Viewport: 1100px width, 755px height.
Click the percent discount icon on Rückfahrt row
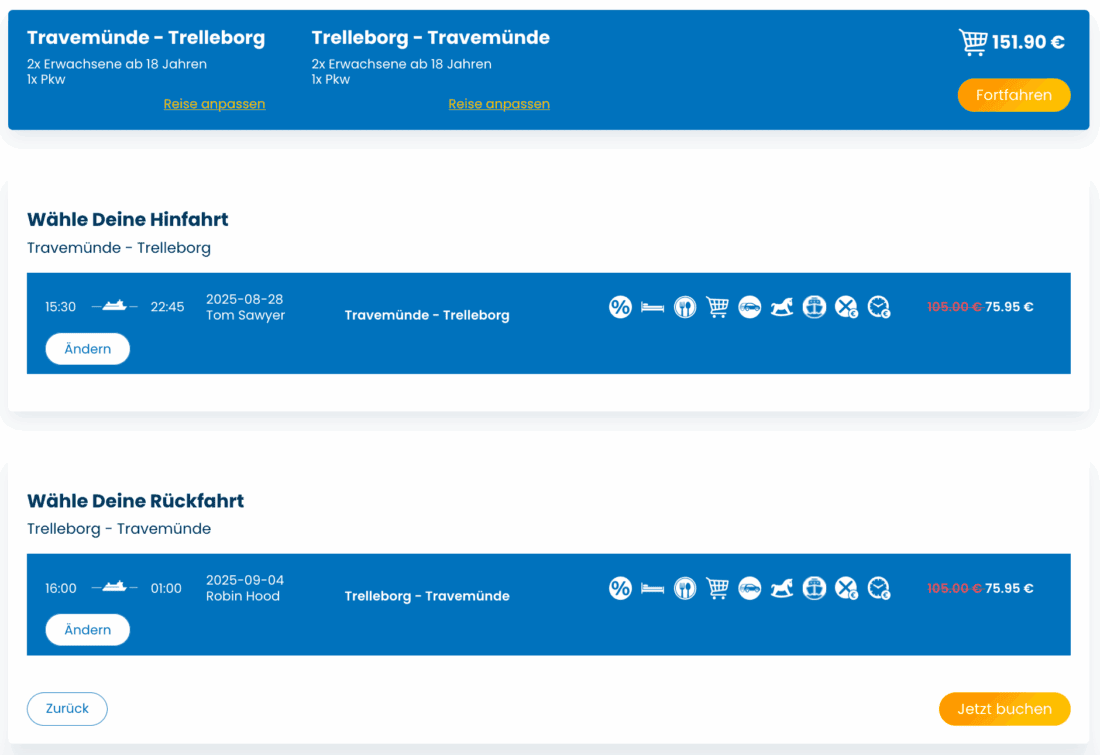click(x=621, y=588)
